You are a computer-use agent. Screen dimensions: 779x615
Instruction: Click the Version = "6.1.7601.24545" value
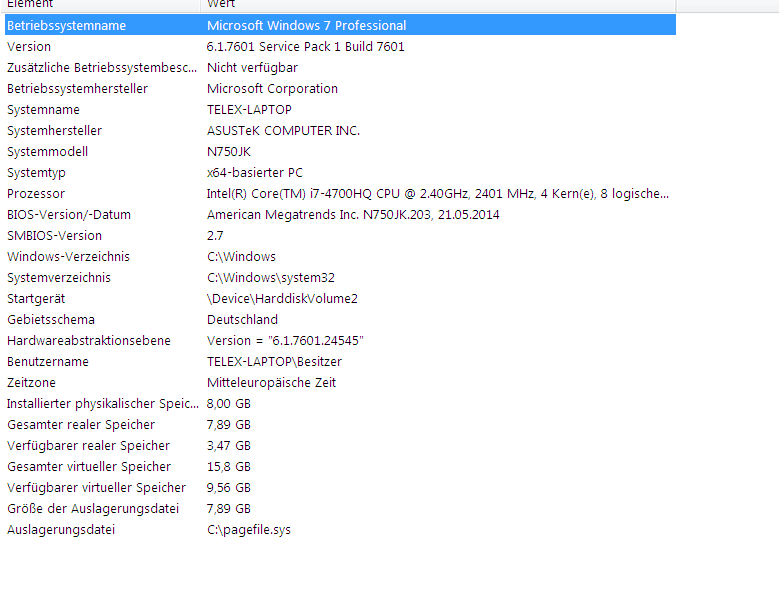(285, 341)
